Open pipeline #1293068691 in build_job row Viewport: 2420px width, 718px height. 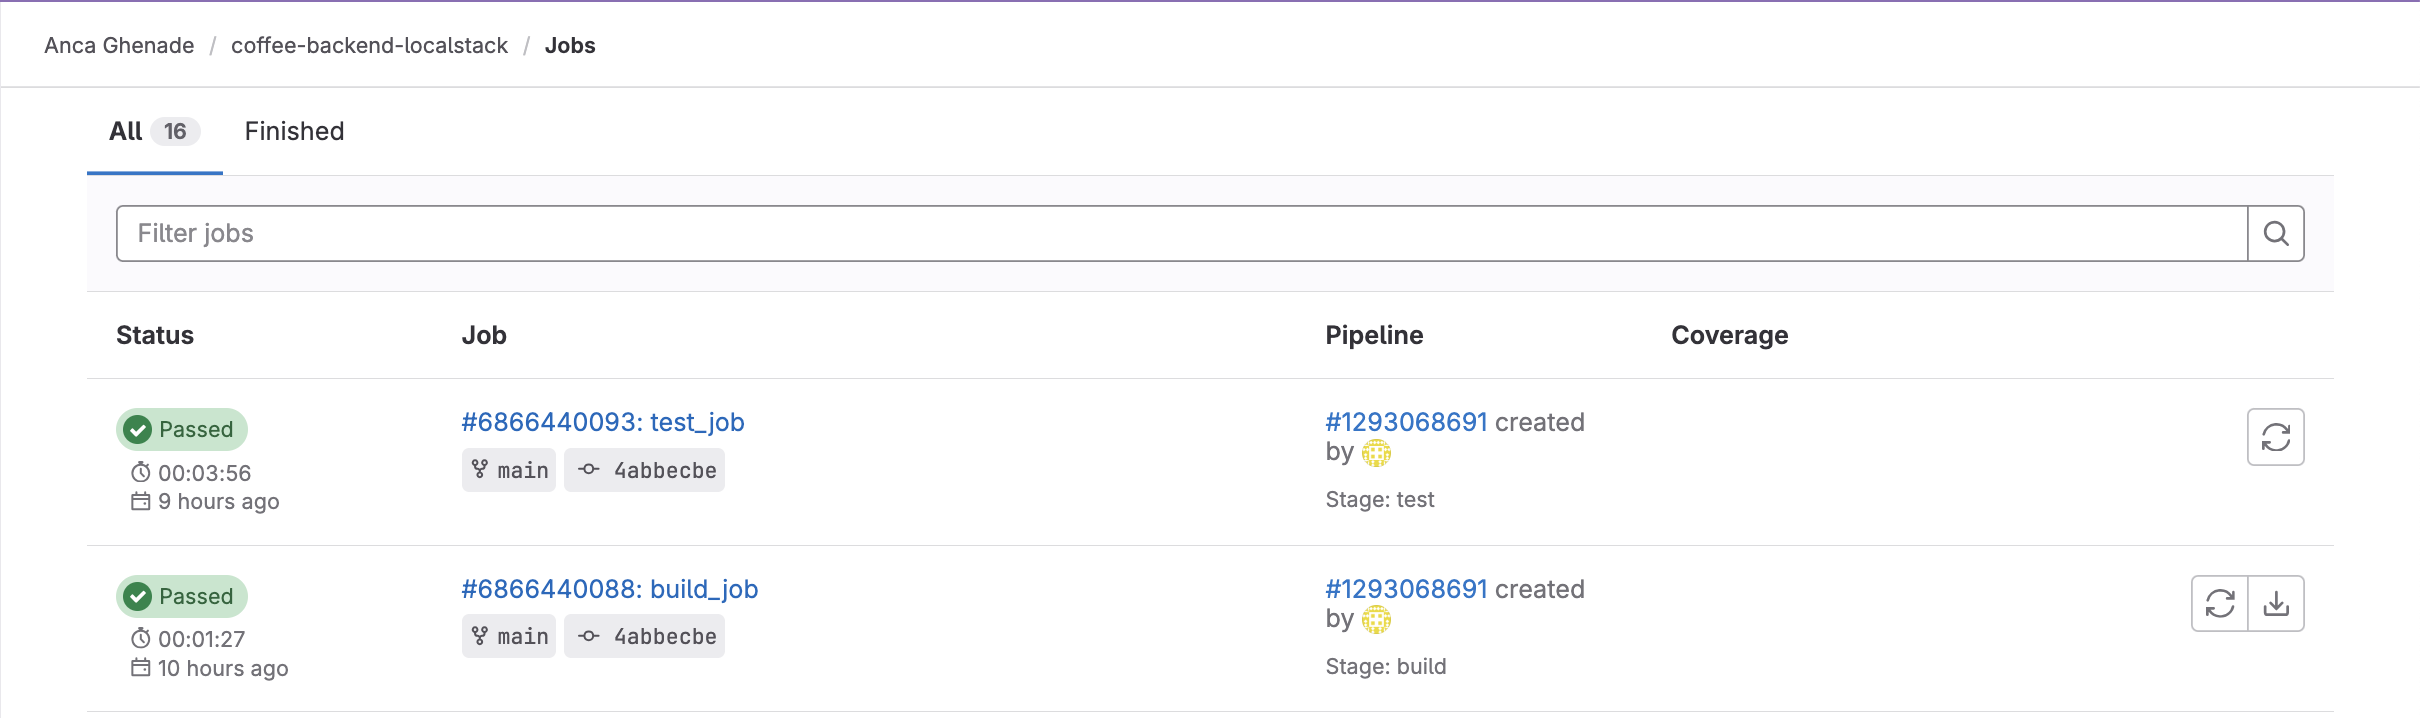(1406, 590)
